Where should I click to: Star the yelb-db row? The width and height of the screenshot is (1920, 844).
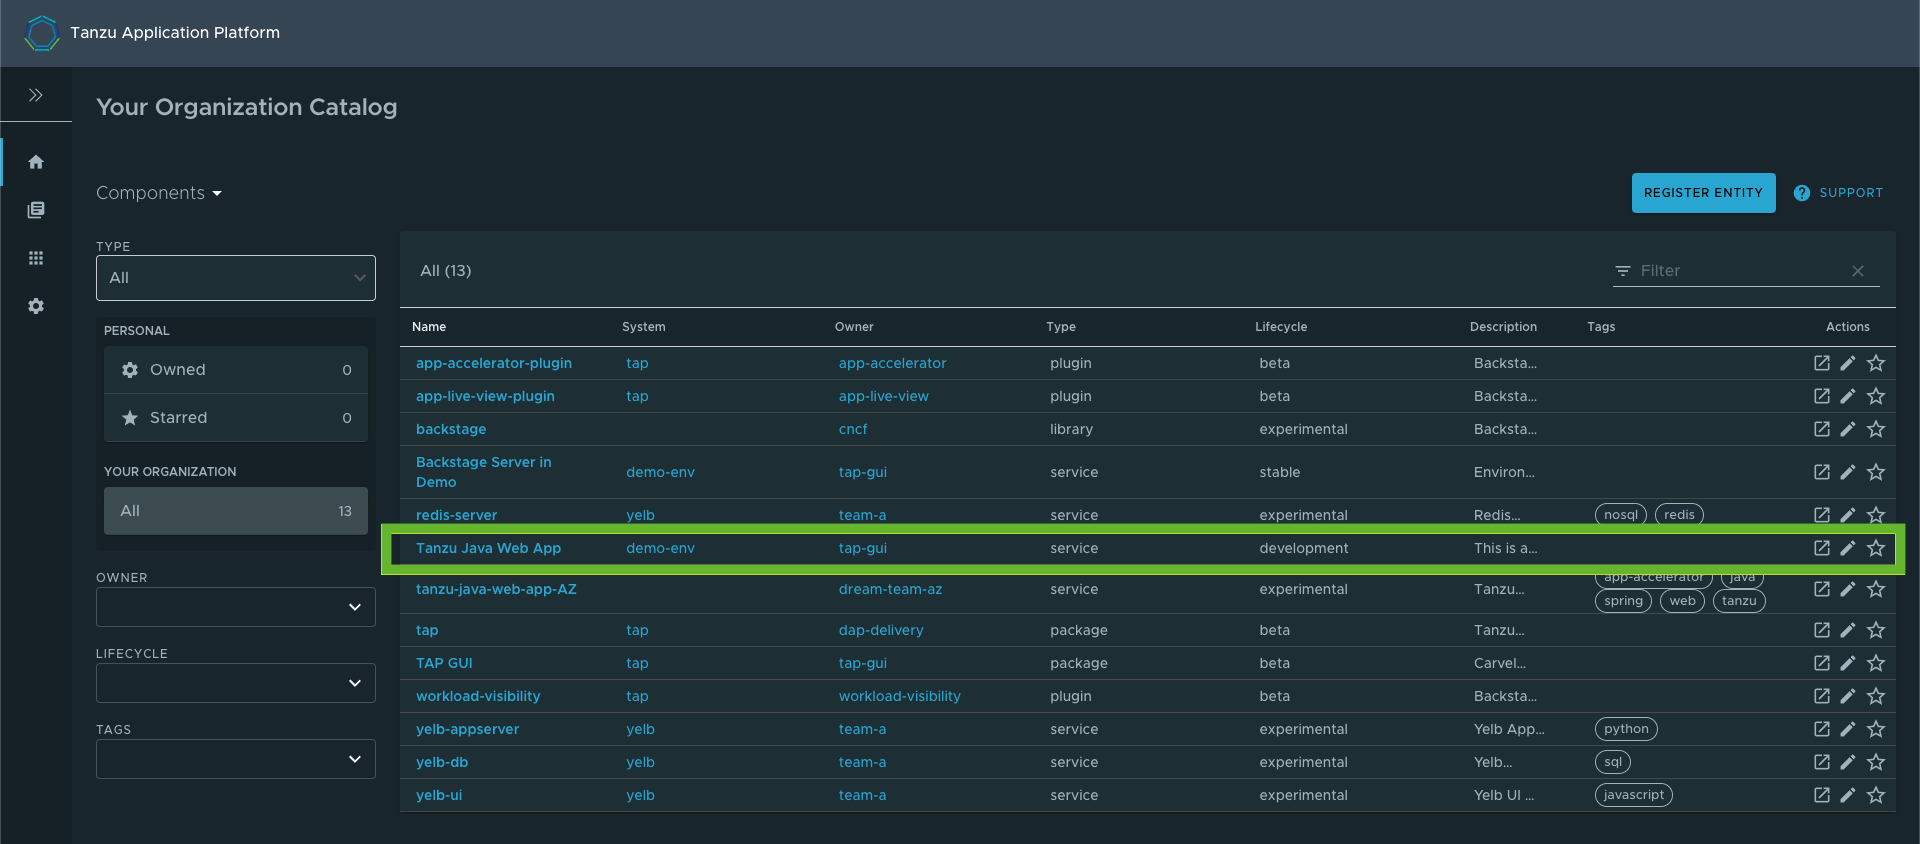[x=1876, y=762]
